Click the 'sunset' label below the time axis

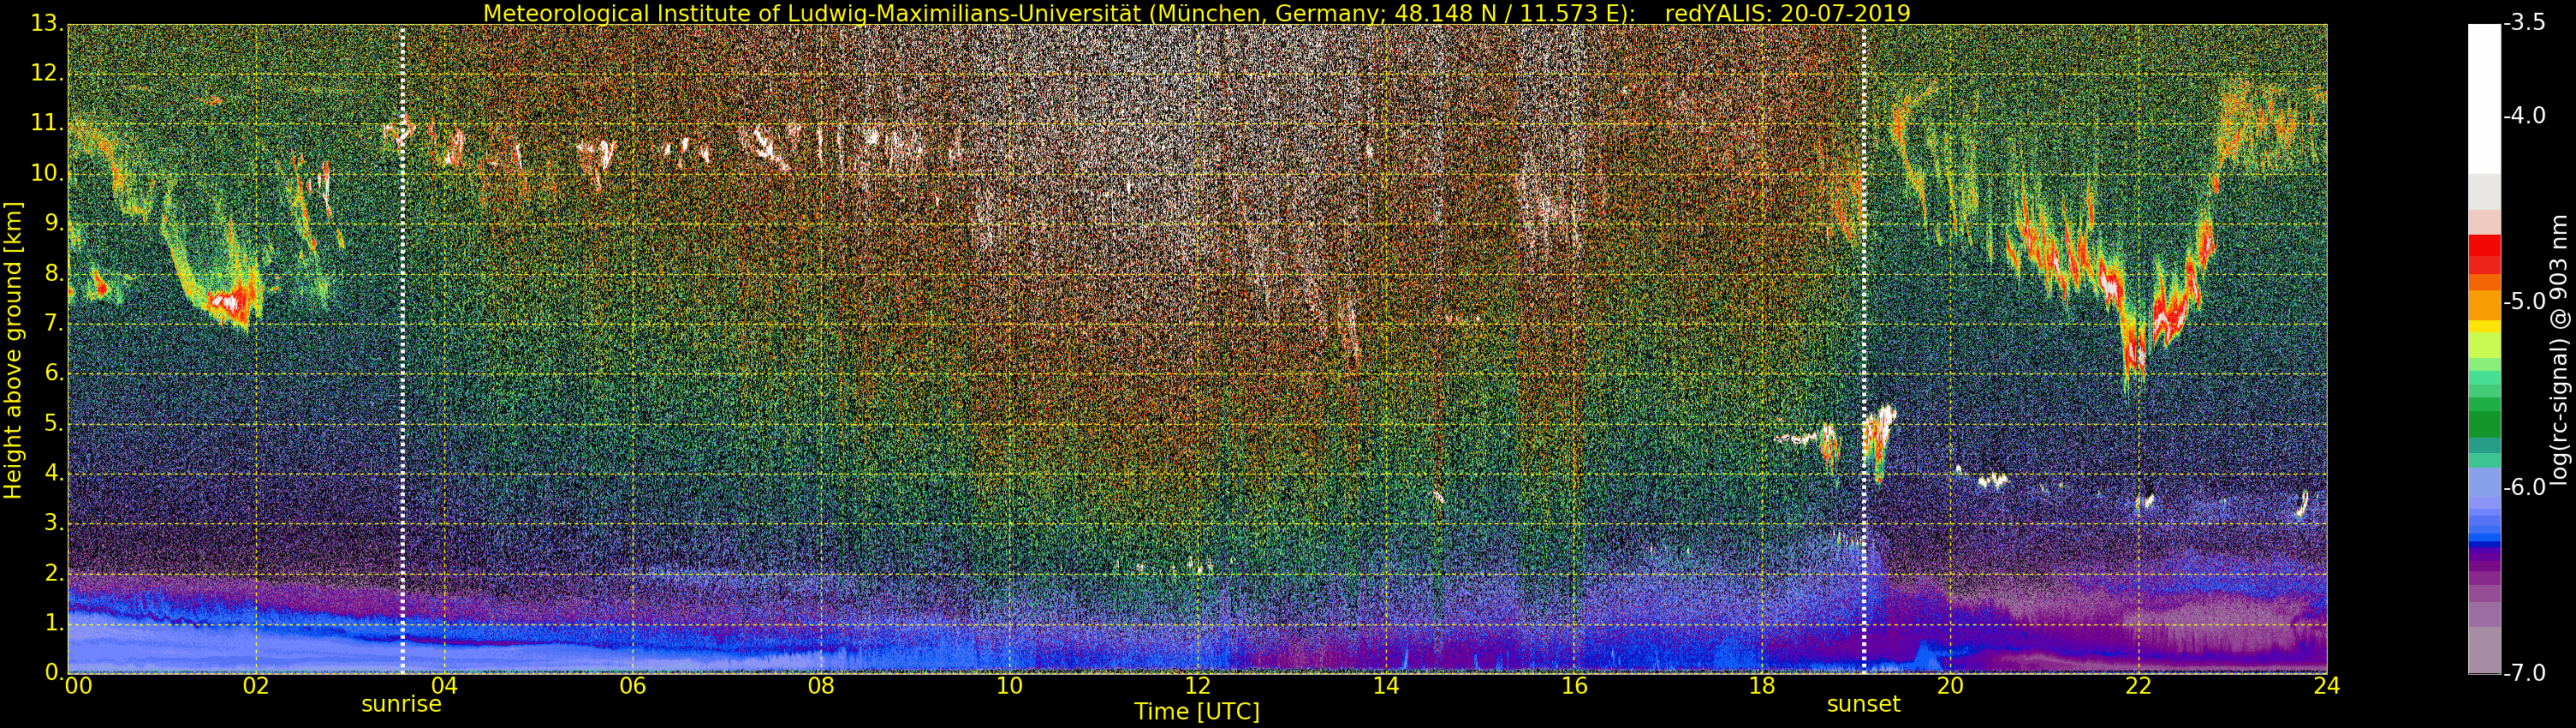pyautogui.click(x=1863, y=704)
